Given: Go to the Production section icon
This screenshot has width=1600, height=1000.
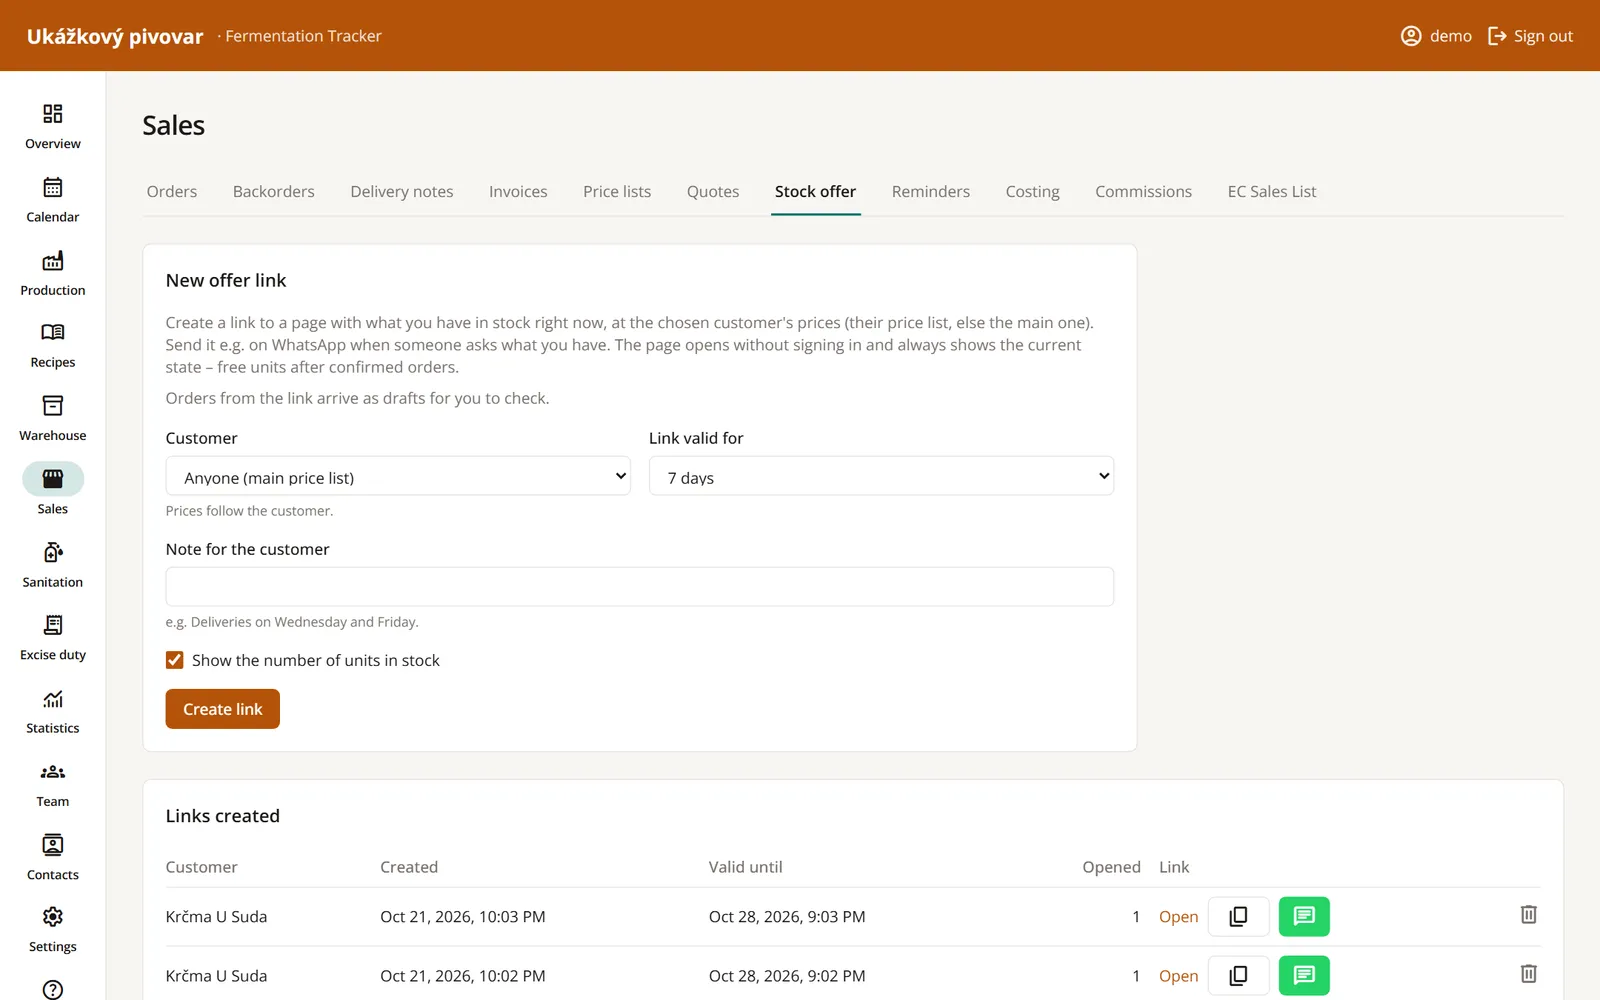Looking at the screenshot, I should coord(53,261).
